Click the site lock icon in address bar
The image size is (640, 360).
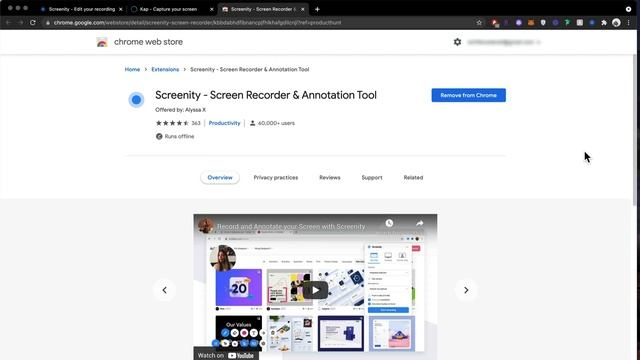(48, 22)
